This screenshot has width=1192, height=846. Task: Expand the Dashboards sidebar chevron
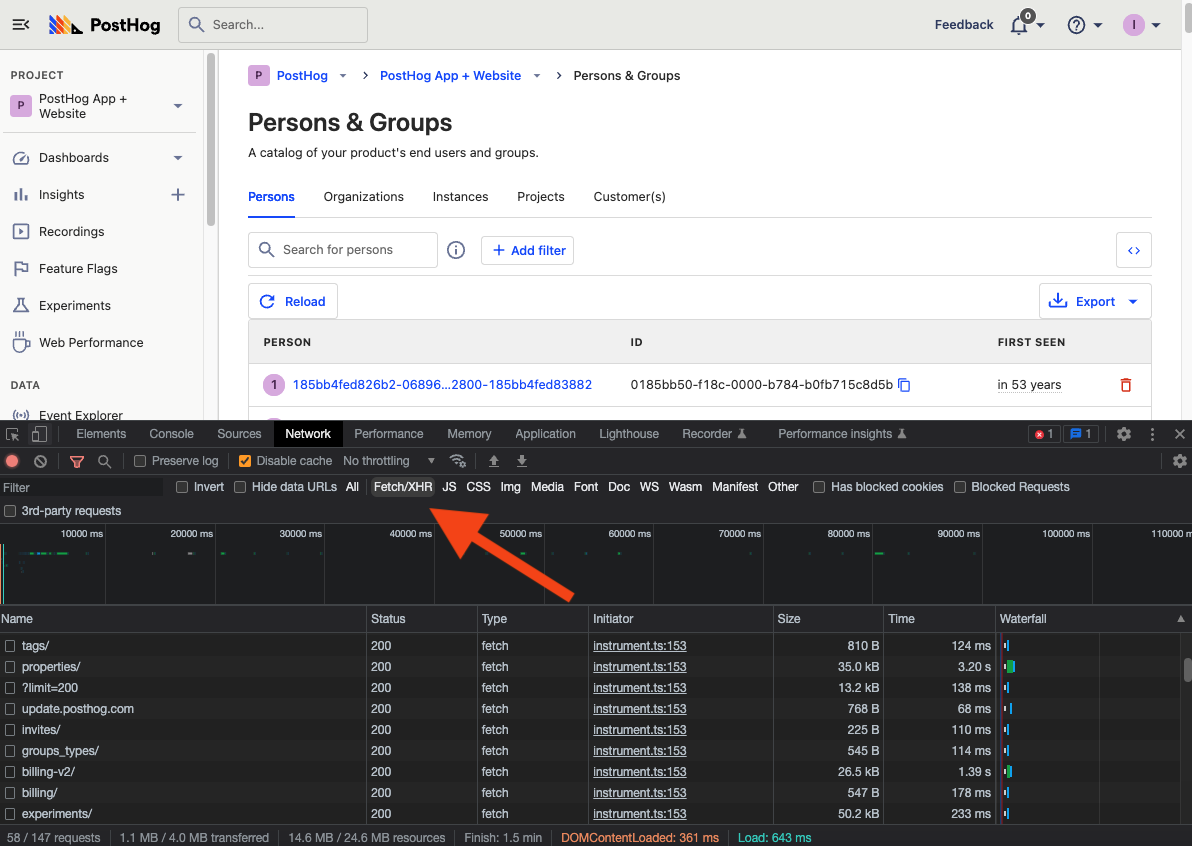pos(178,158)
